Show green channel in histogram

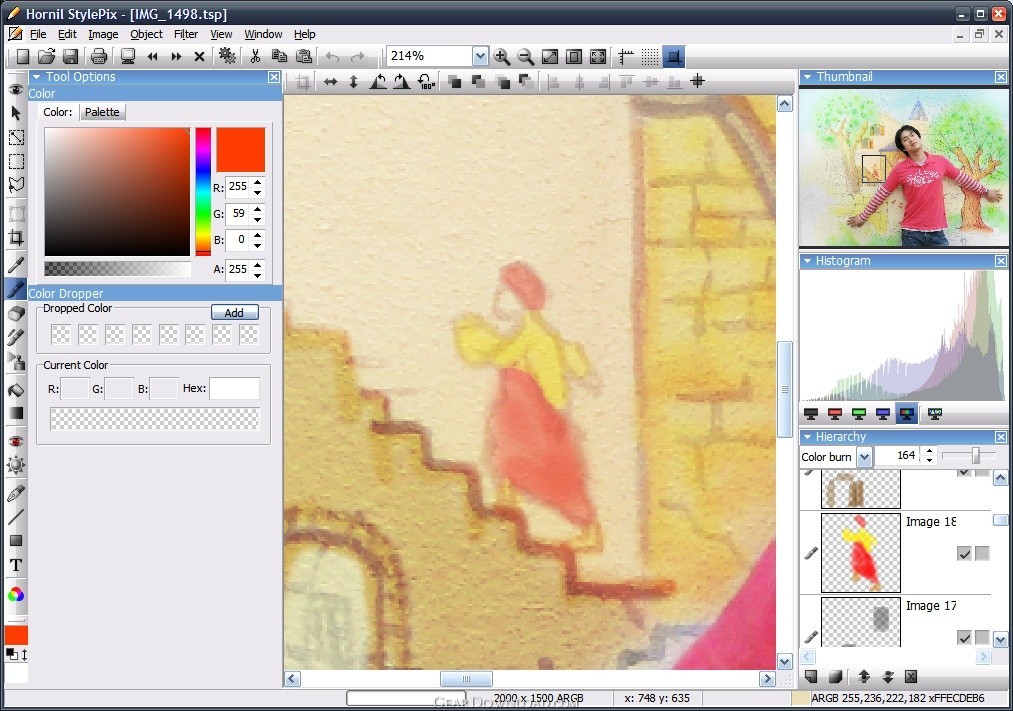pyautogui.click(x=859, y=413)
